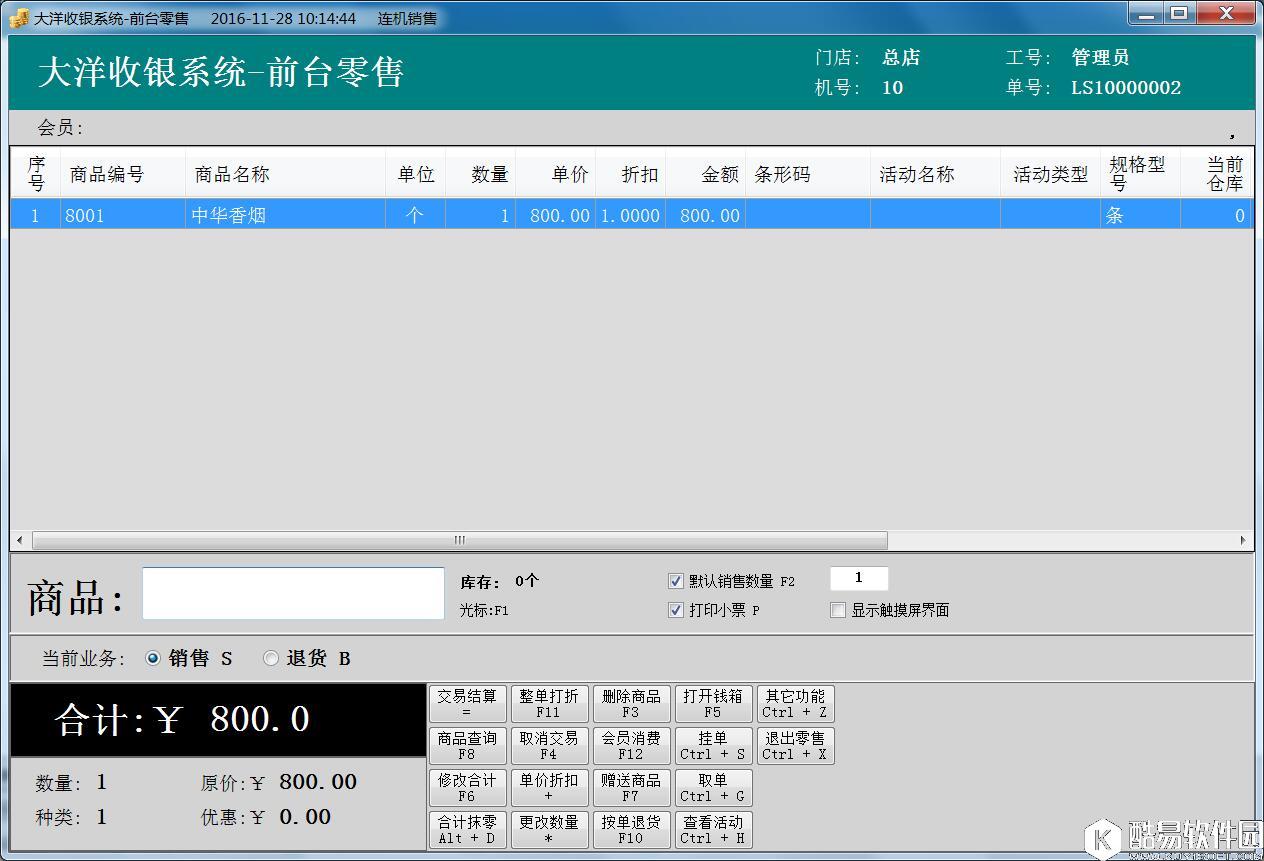Click the default sales quantity field
The width and height of the screenshot is (1264, 861).
pos(858,579)
